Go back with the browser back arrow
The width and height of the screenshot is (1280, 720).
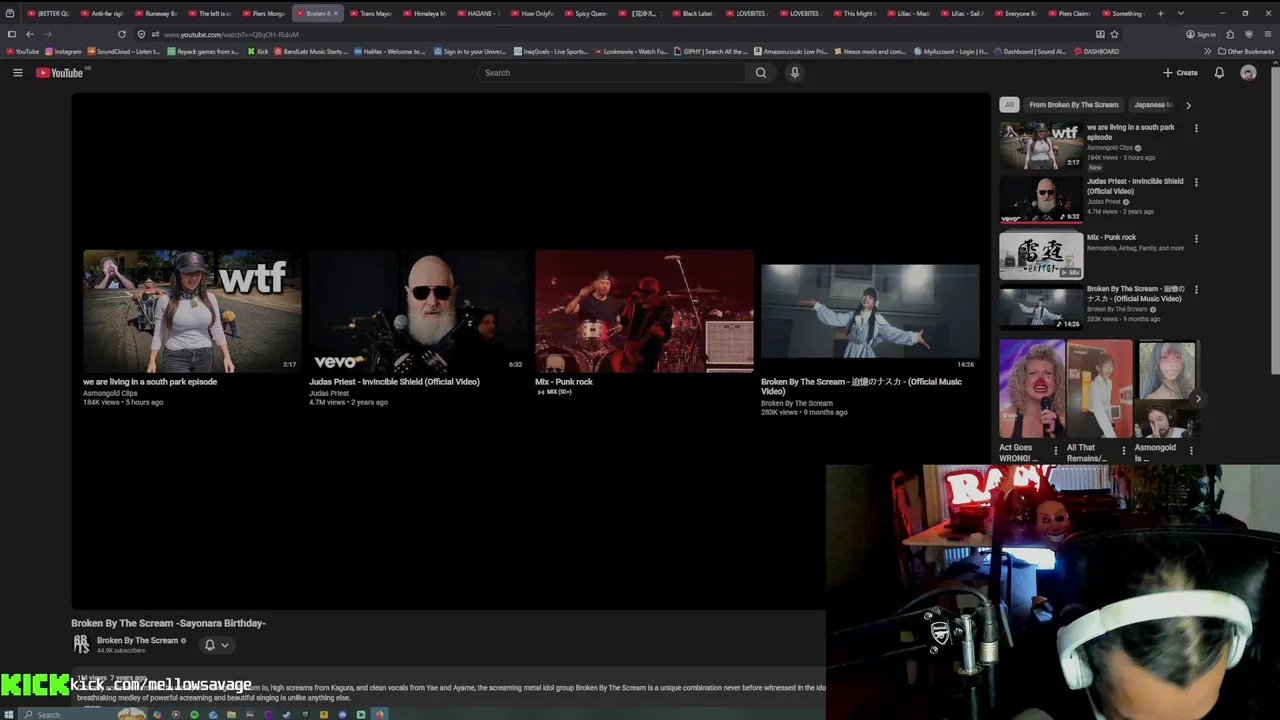(x=29, y=34)
